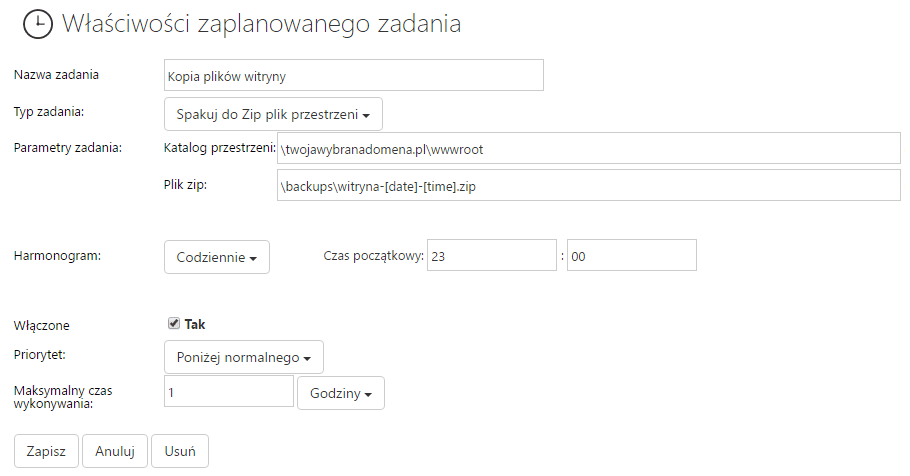Screen dimensions: 910x476
Task: Click the start hour field showing 23
Action: tap(492, 255)
